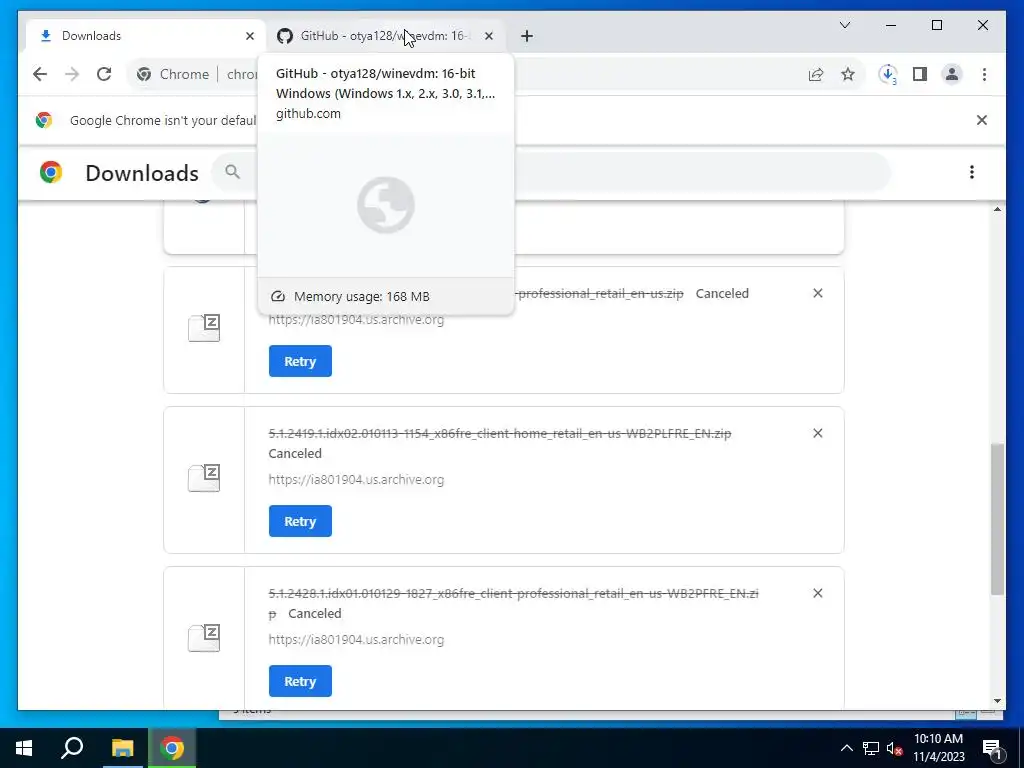Image resolution: width=1024 pixels, height=768 pixels.
Task: Retry the WB2PLFRE_EN.zip download
Action: [x=300, y=521]
